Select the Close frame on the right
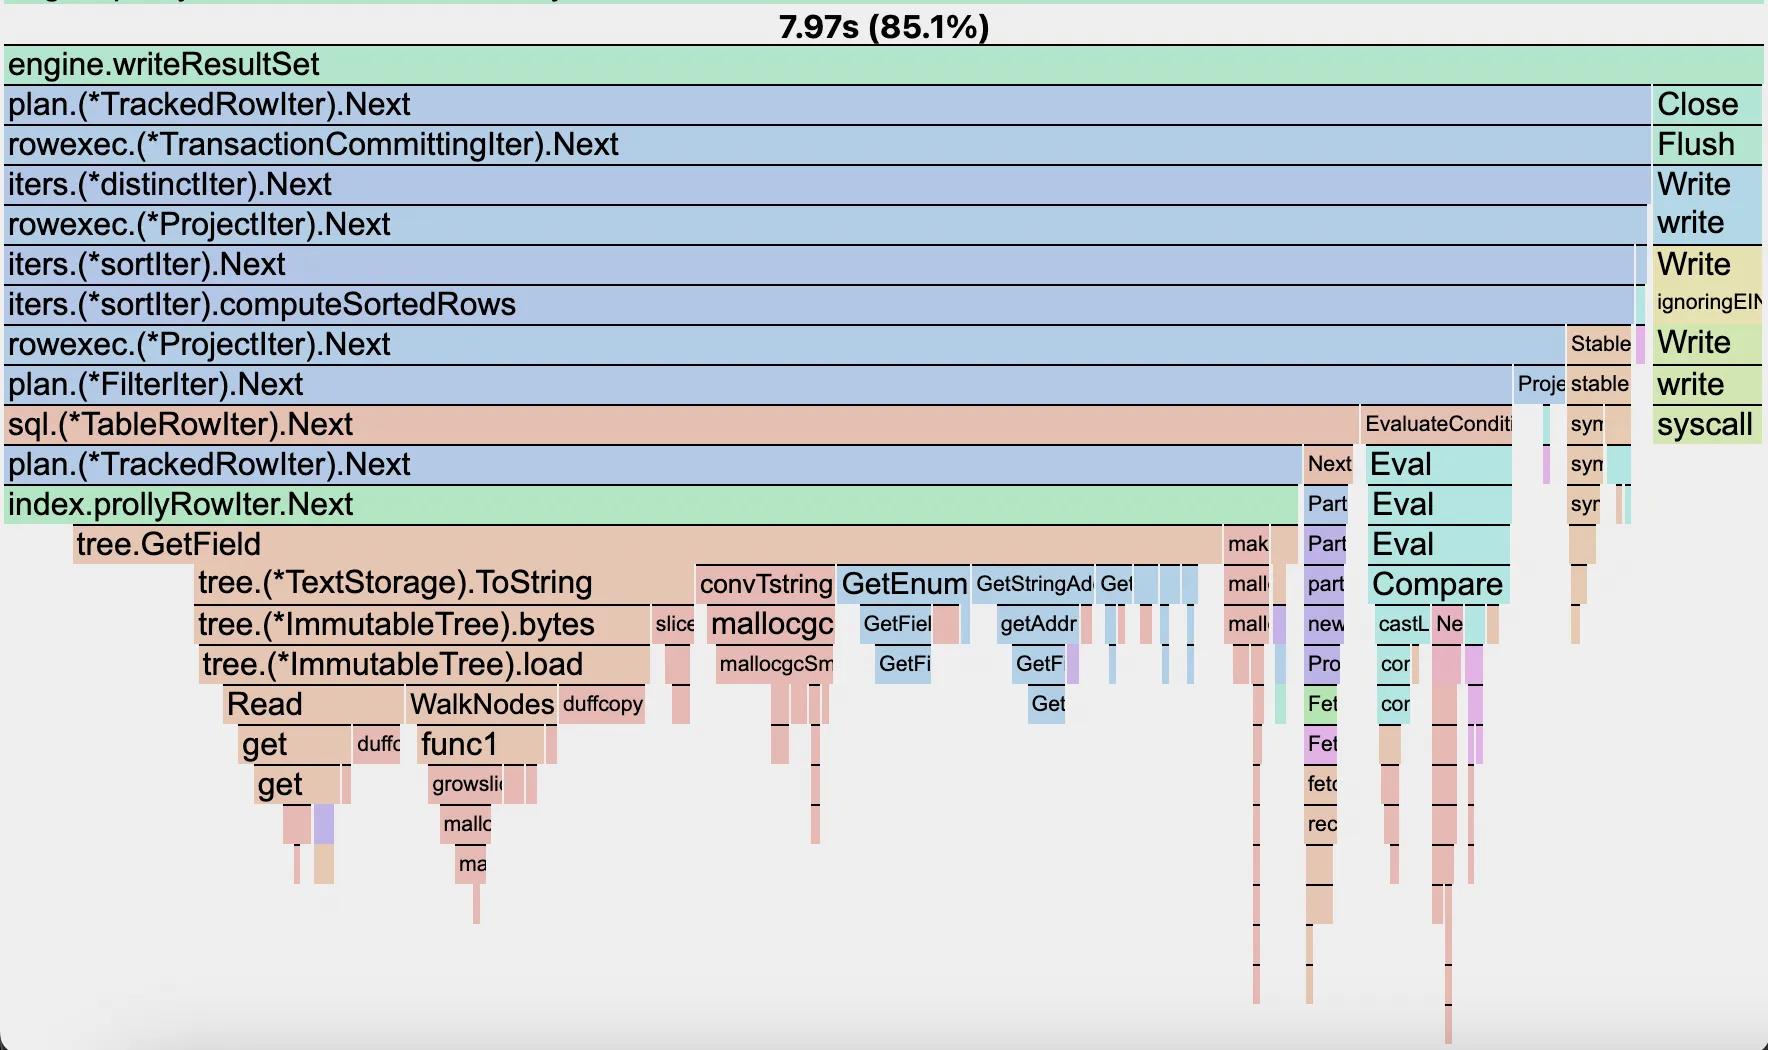Screen dimensions: 1768x1050 (x=1706, y=105)
